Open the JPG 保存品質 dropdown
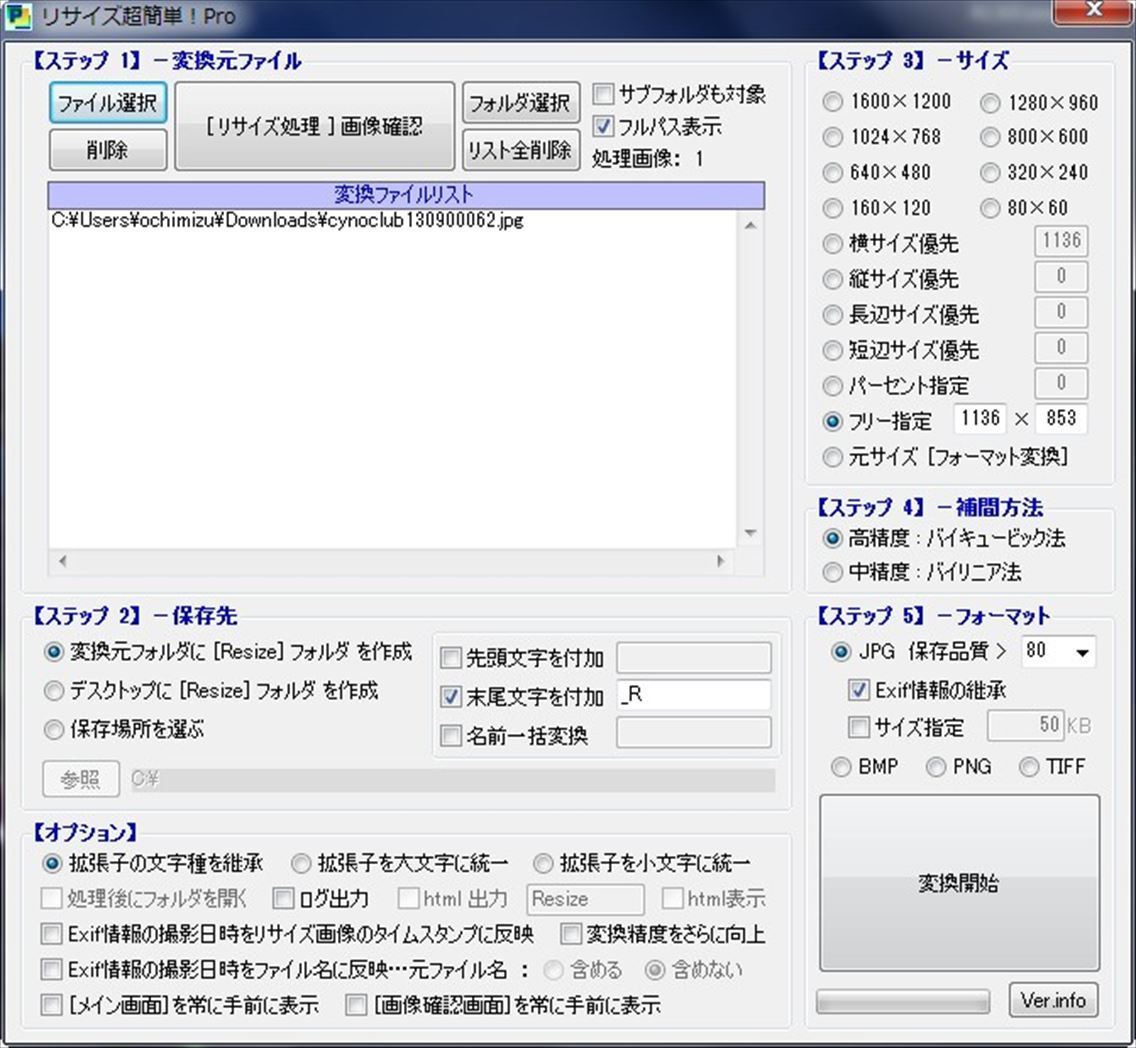Image resolution: width=1136 pixels, height=1048 pixels. click(1082, 652)
